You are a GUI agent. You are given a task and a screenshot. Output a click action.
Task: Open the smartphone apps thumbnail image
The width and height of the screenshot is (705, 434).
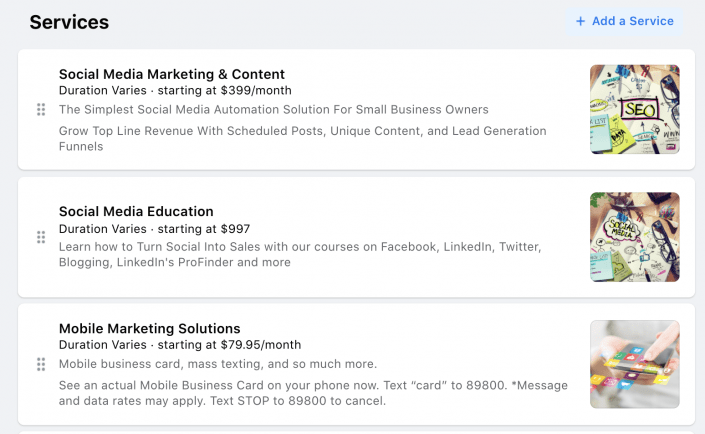click(635, 364)
